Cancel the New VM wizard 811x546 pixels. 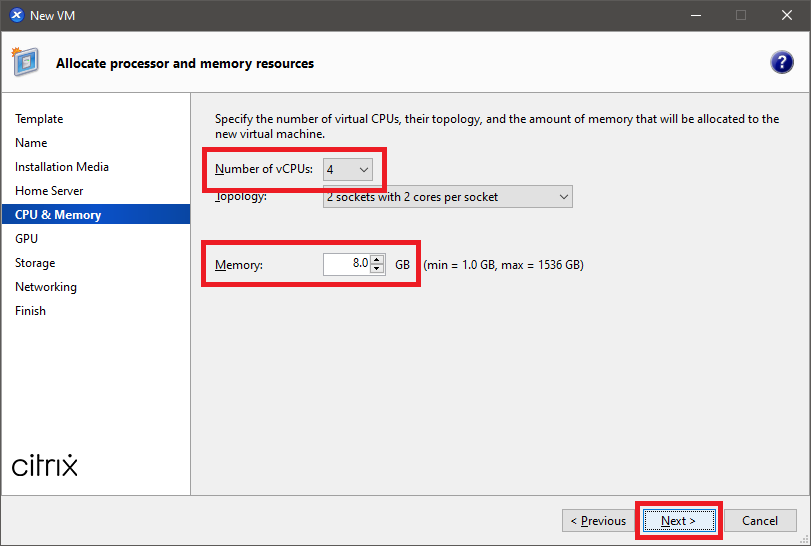click(x=759, y=520)
